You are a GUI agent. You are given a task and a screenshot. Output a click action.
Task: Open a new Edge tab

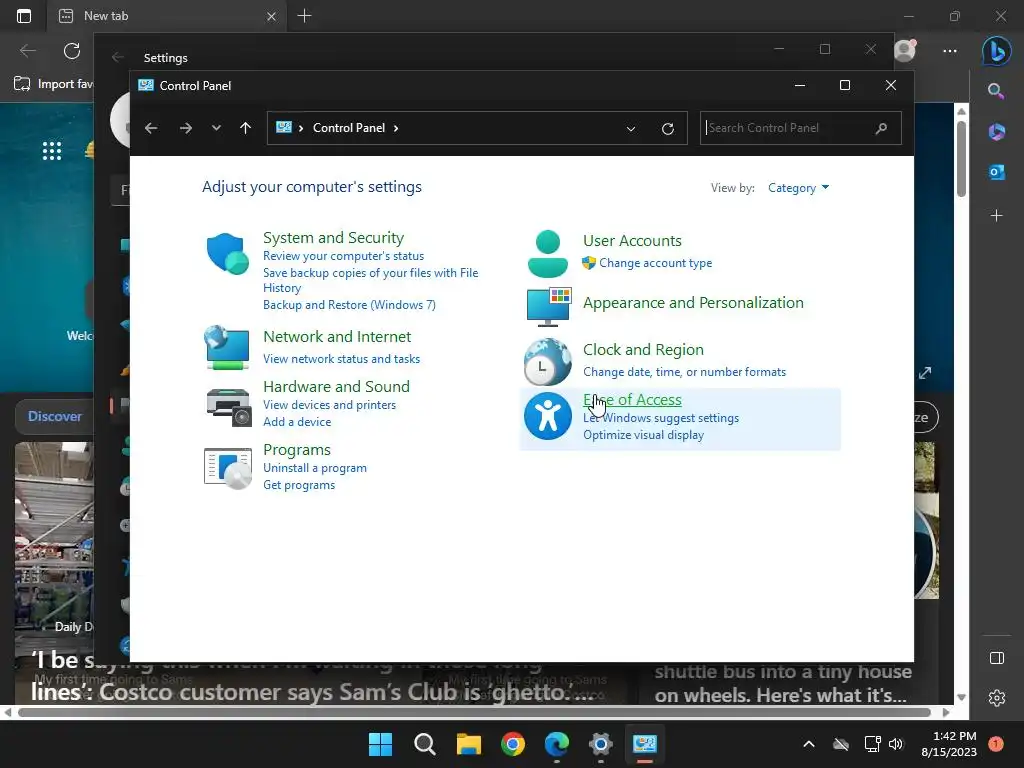304,16
